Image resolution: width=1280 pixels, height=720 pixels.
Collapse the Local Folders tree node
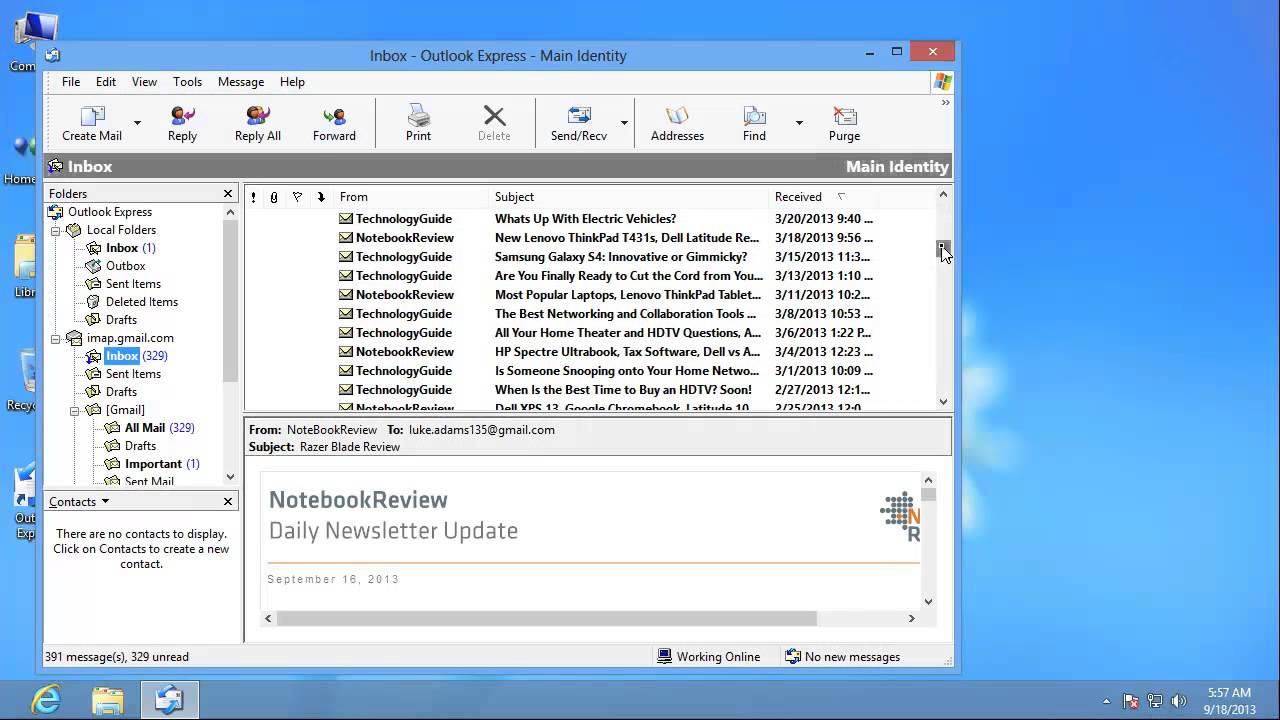[57, 230]
